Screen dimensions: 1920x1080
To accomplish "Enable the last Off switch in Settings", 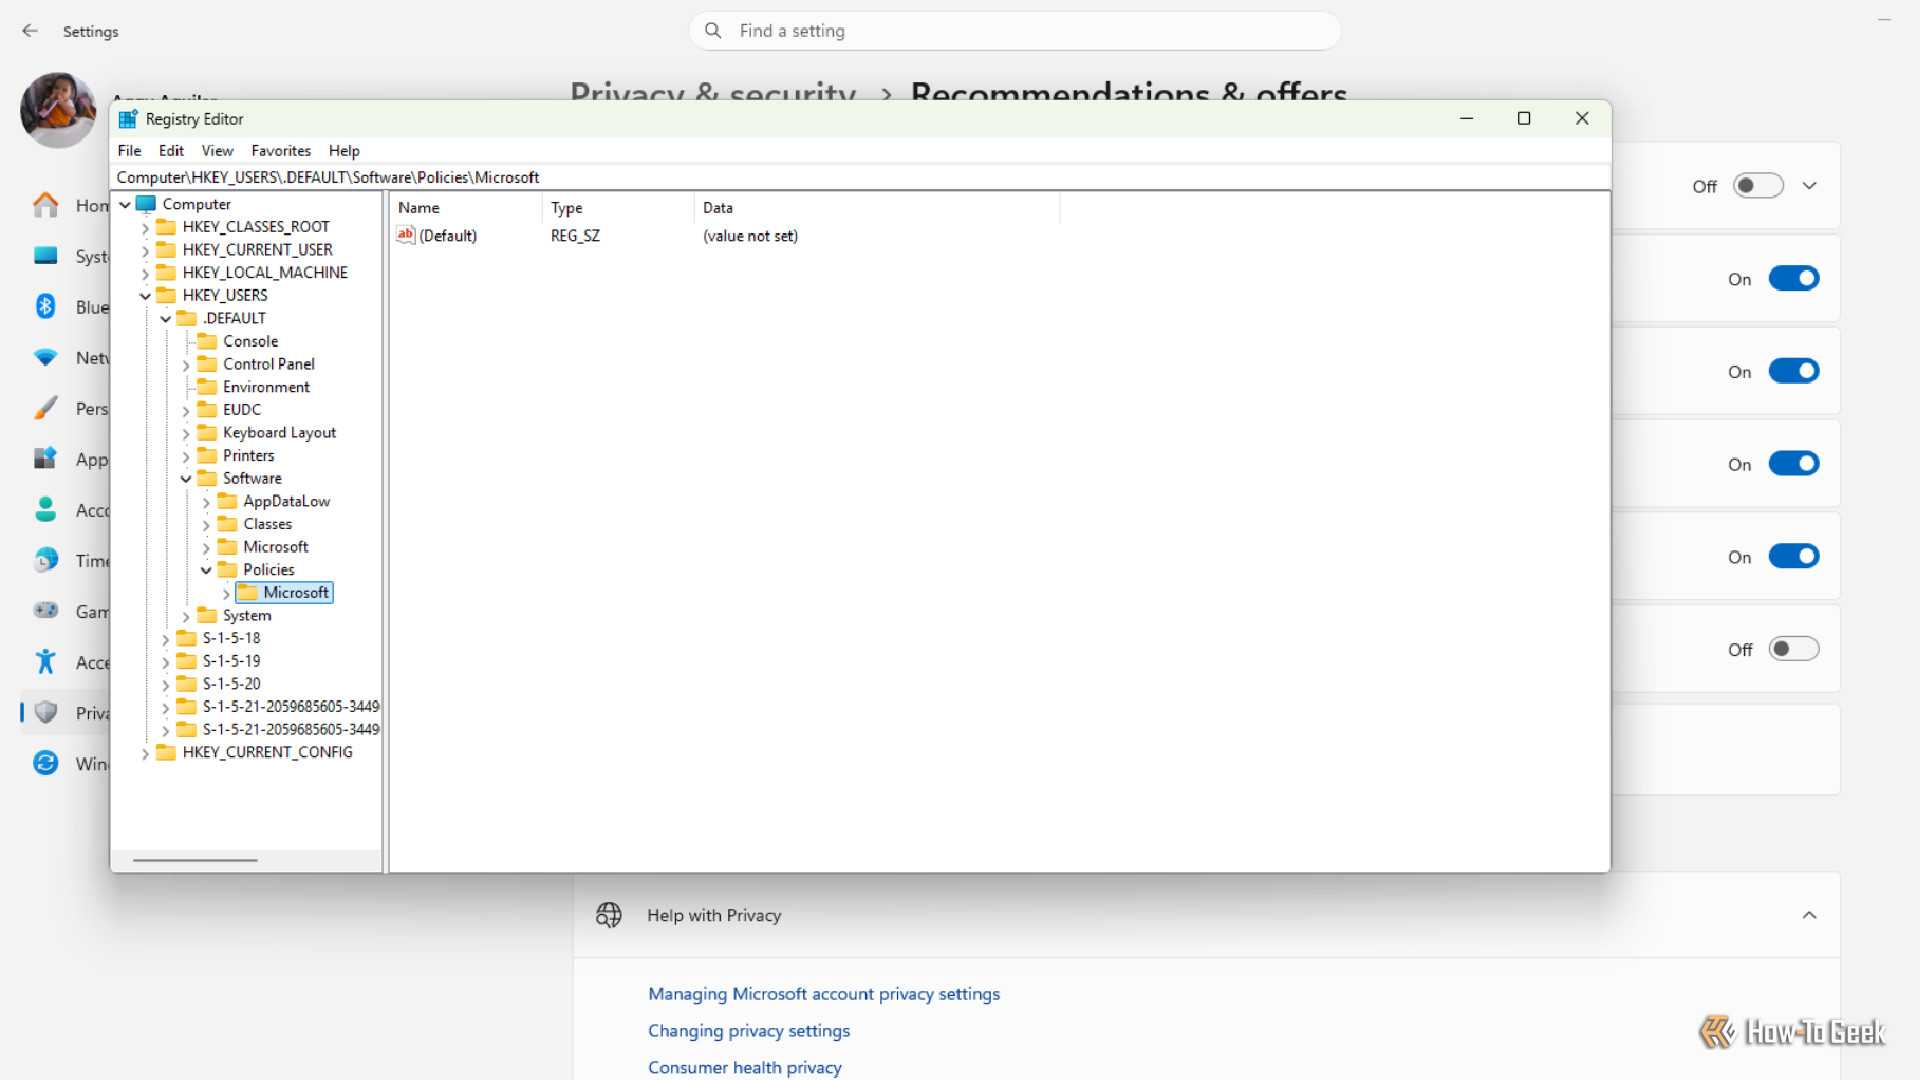I will click(1794, 649).
